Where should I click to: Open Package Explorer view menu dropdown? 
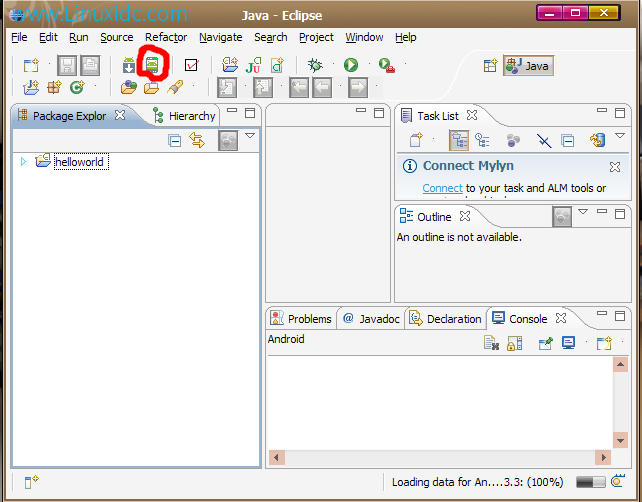coord(250,136)
